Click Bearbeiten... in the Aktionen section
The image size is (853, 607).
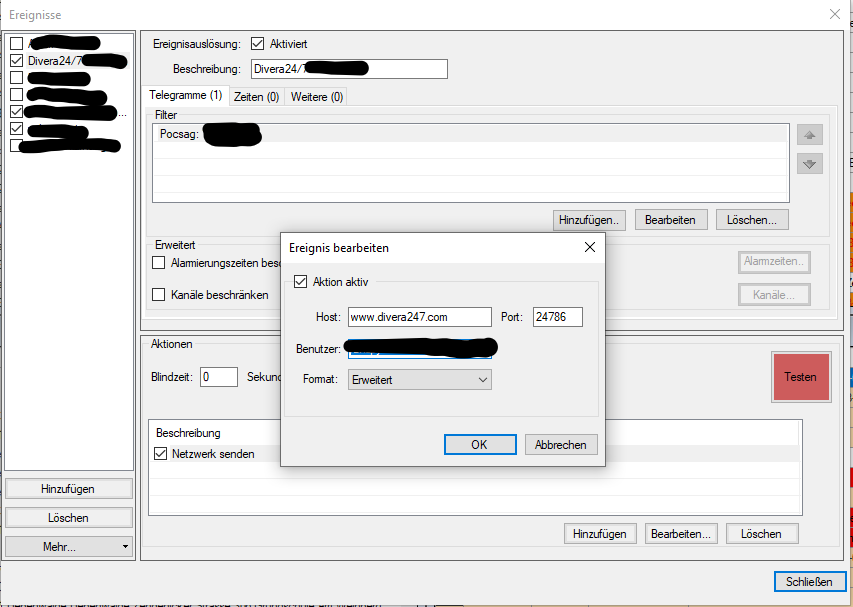point(681,534)
